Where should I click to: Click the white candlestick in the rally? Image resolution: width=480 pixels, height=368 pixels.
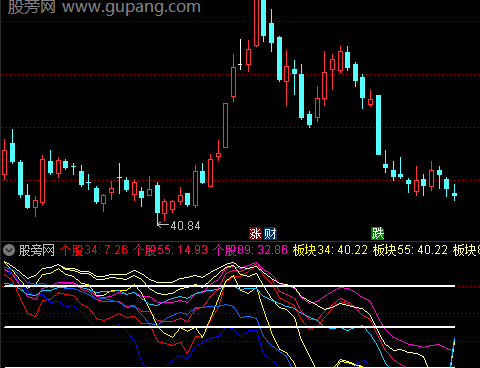point(240,55)
